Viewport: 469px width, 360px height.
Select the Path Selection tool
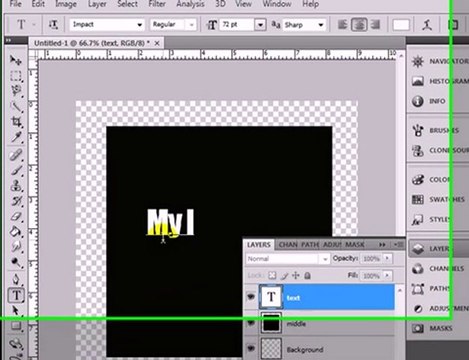[15, 310]
